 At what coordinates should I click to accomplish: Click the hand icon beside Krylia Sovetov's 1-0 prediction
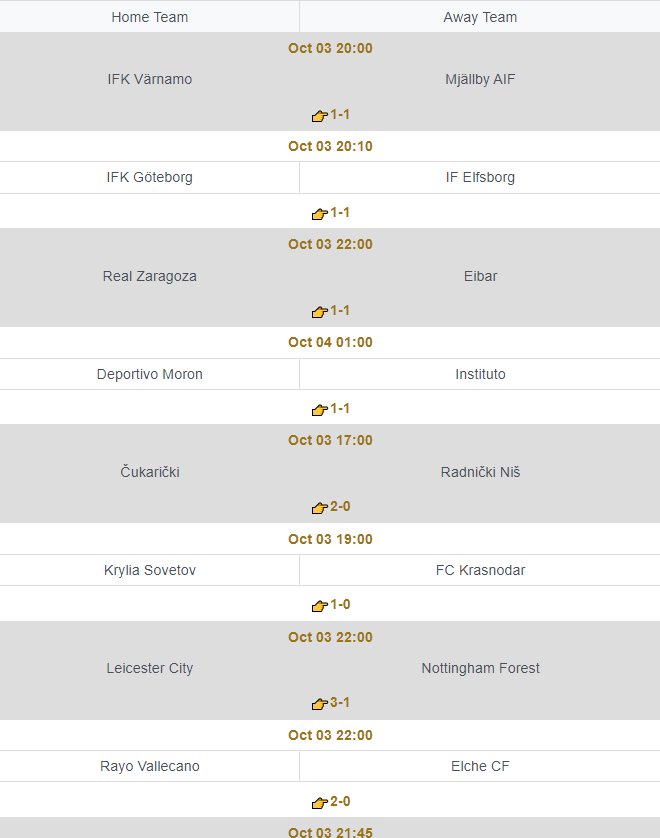click(x=320, y=606)
